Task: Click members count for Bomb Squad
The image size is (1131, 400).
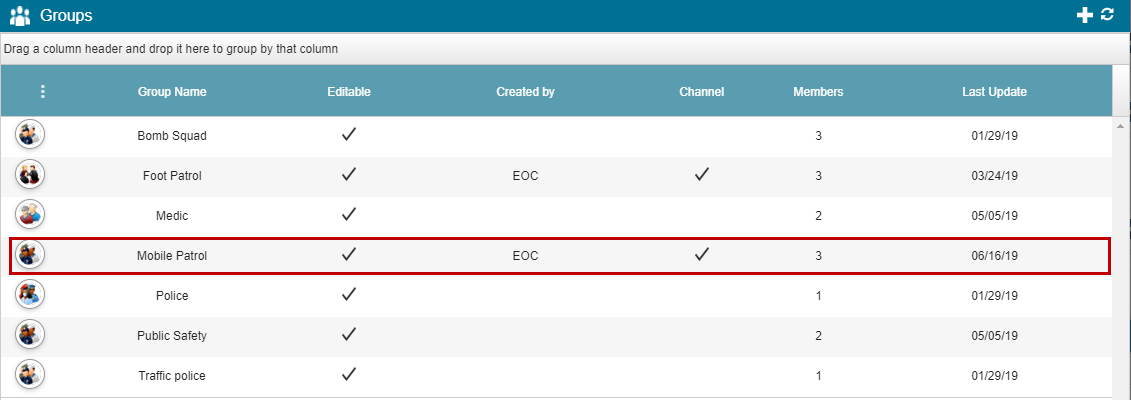Action: click(x=819, y=135)
